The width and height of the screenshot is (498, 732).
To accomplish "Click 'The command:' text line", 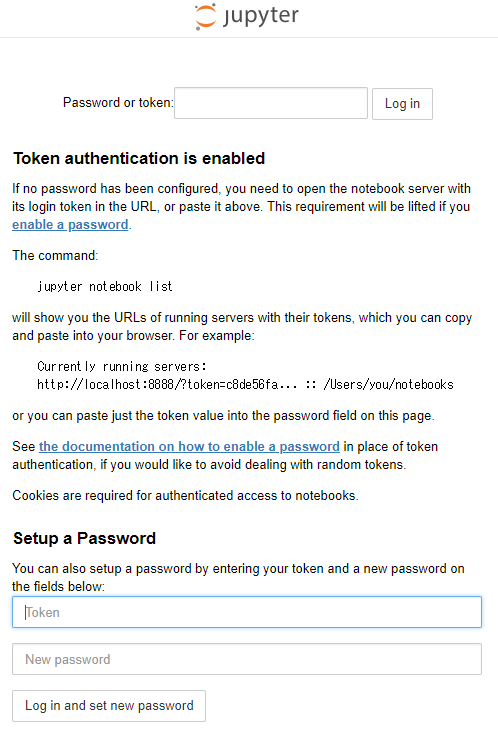I will click(x=55, y=255).
